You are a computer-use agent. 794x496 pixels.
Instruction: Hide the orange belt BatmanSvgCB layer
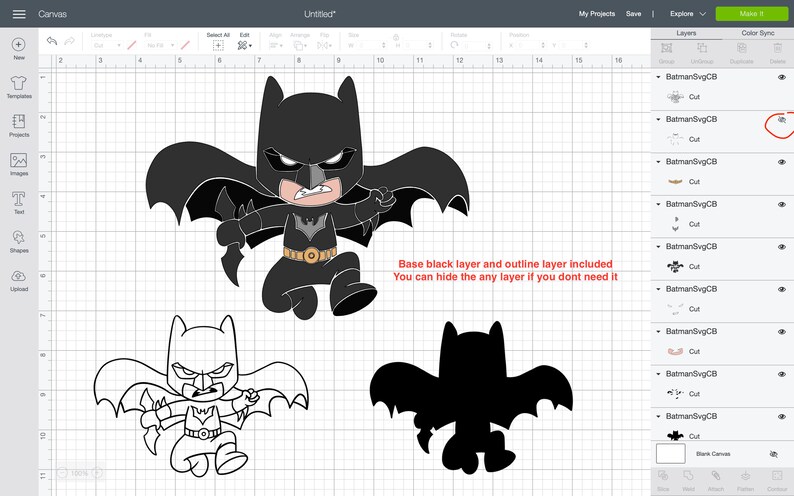[782, 162]
